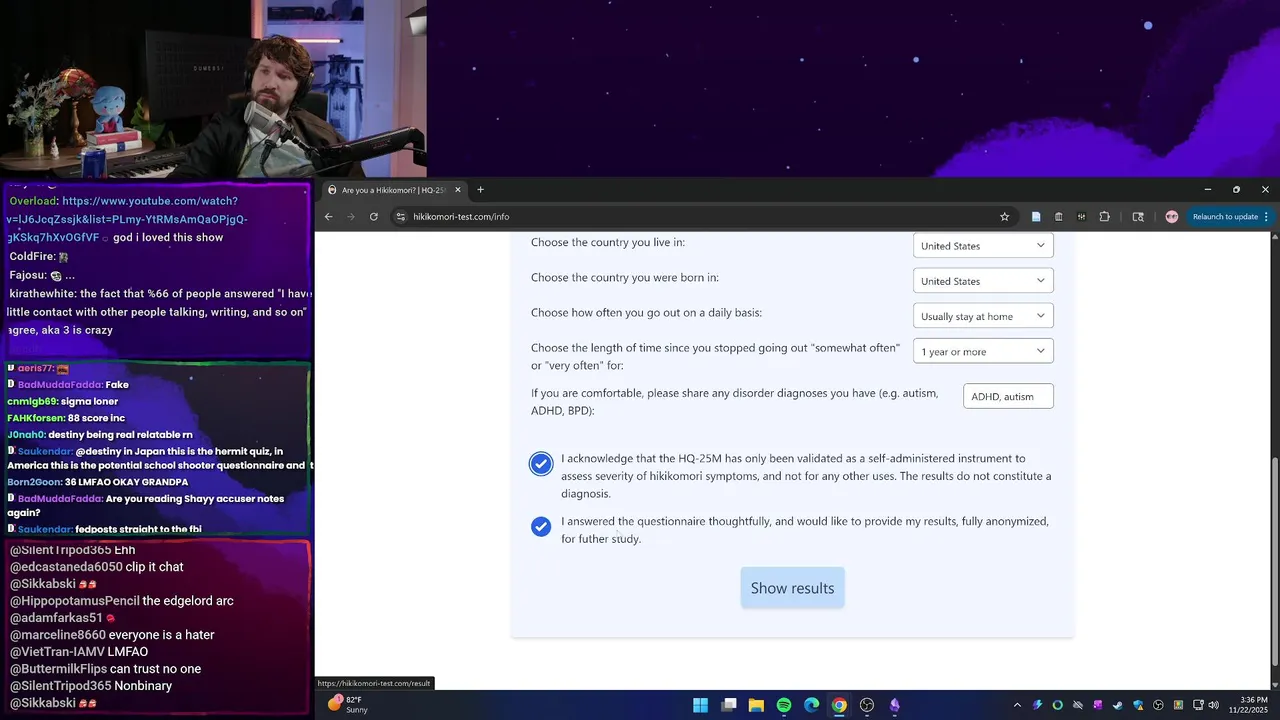
Task: Select the 'Are you a Hikikomori?' tab
Action: (x=393, y=190)
